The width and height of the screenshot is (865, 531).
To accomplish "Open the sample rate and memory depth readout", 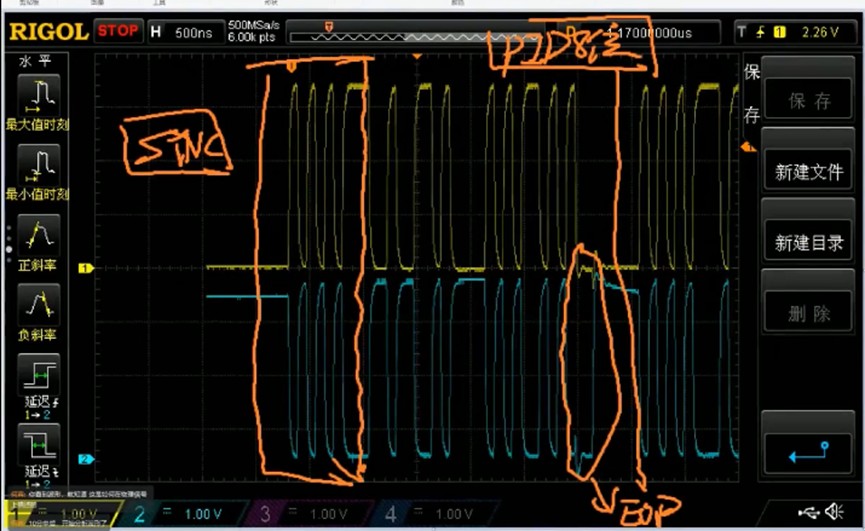I will [x=255, y=31].
